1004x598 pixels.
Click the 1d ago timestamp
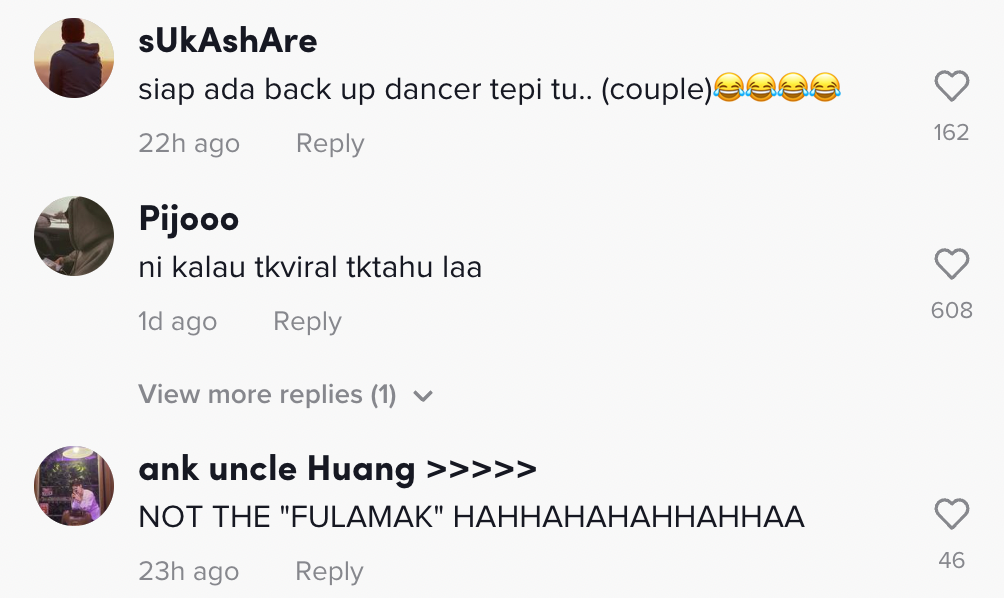[x=177, y=322]
